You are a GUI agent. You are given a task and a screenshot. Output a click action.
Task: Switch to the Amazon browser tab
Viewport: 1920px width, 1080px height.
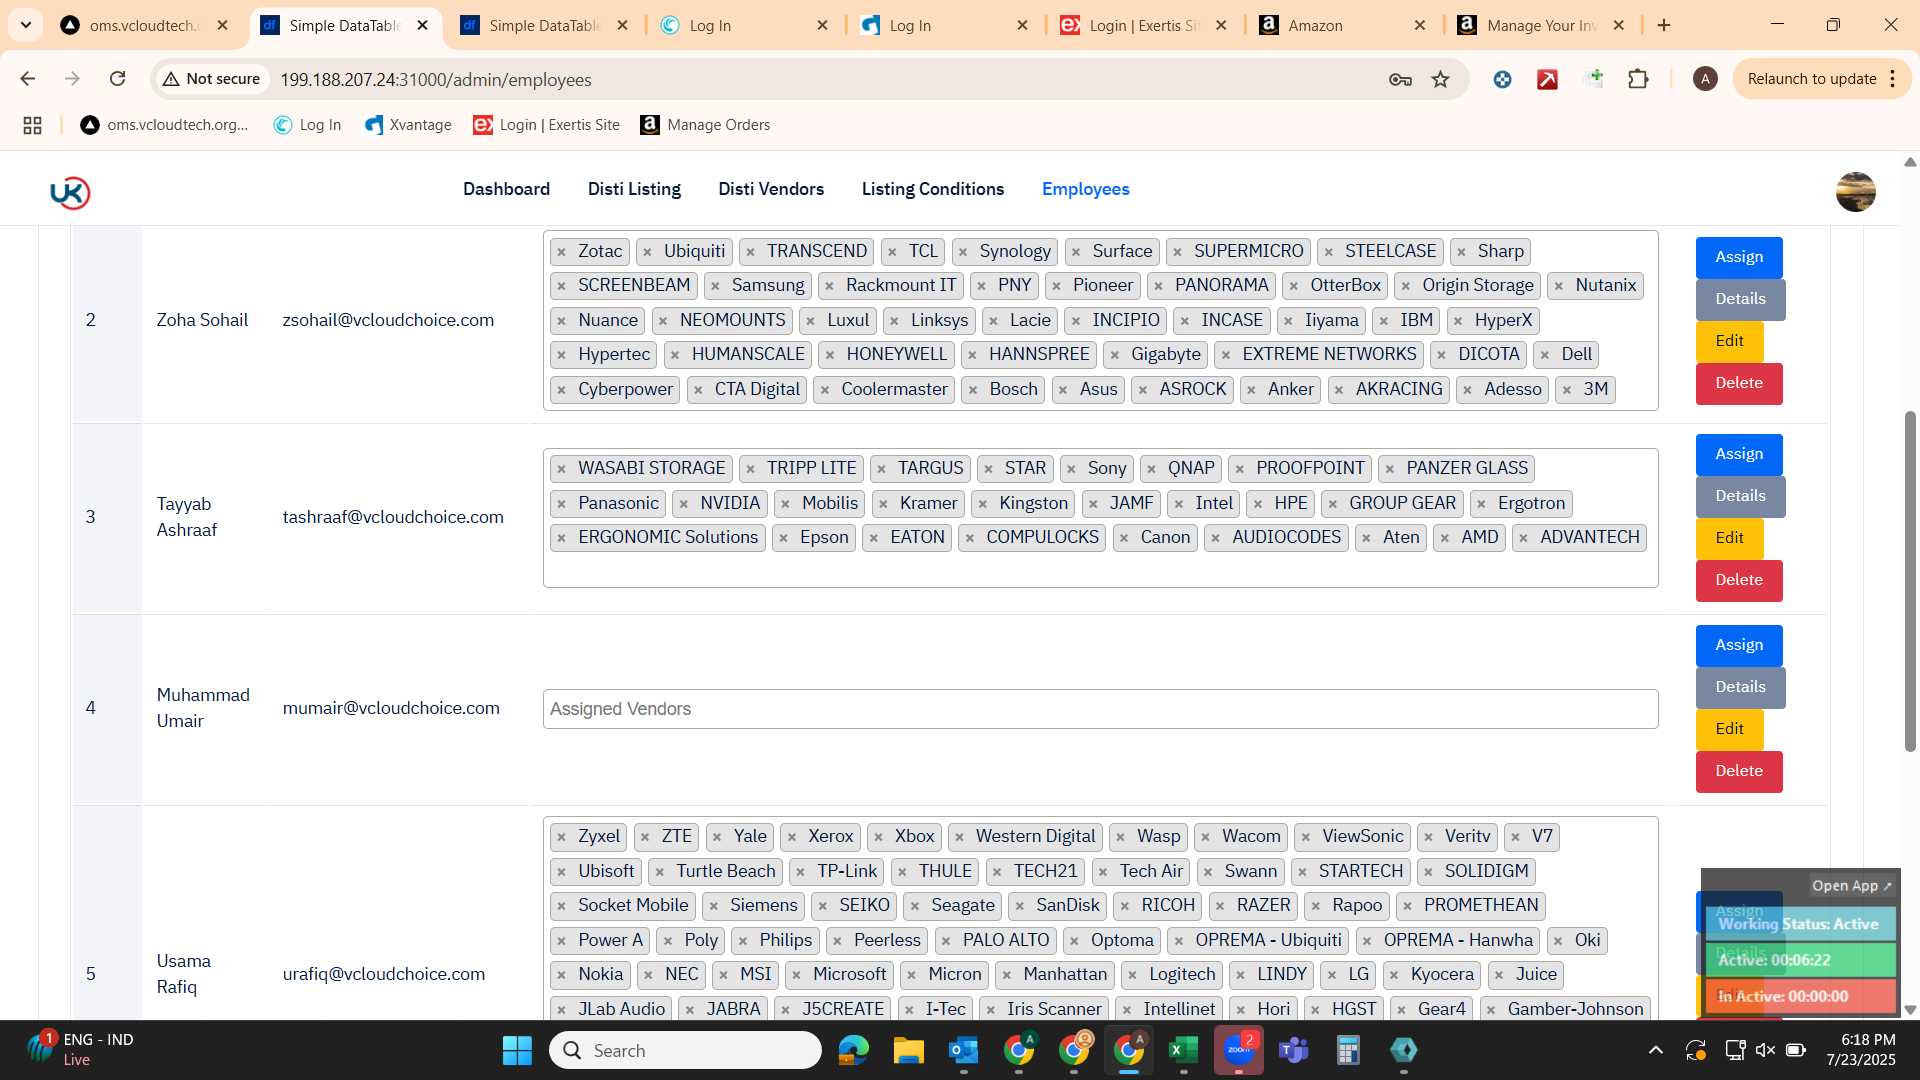pyautogui.click(x=1343, y=25)
